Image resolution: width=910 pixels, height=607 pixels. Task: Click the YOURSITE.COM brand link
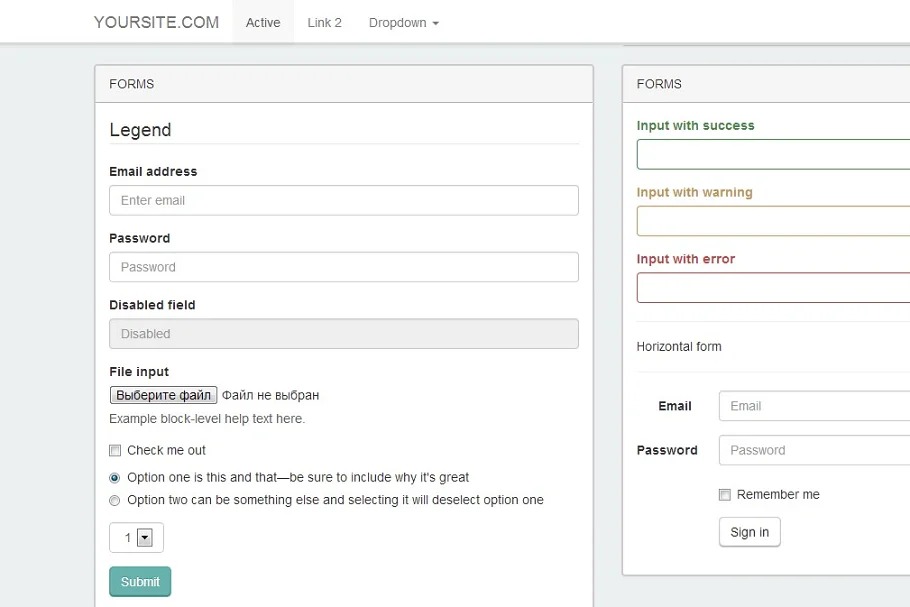[156, 22]
